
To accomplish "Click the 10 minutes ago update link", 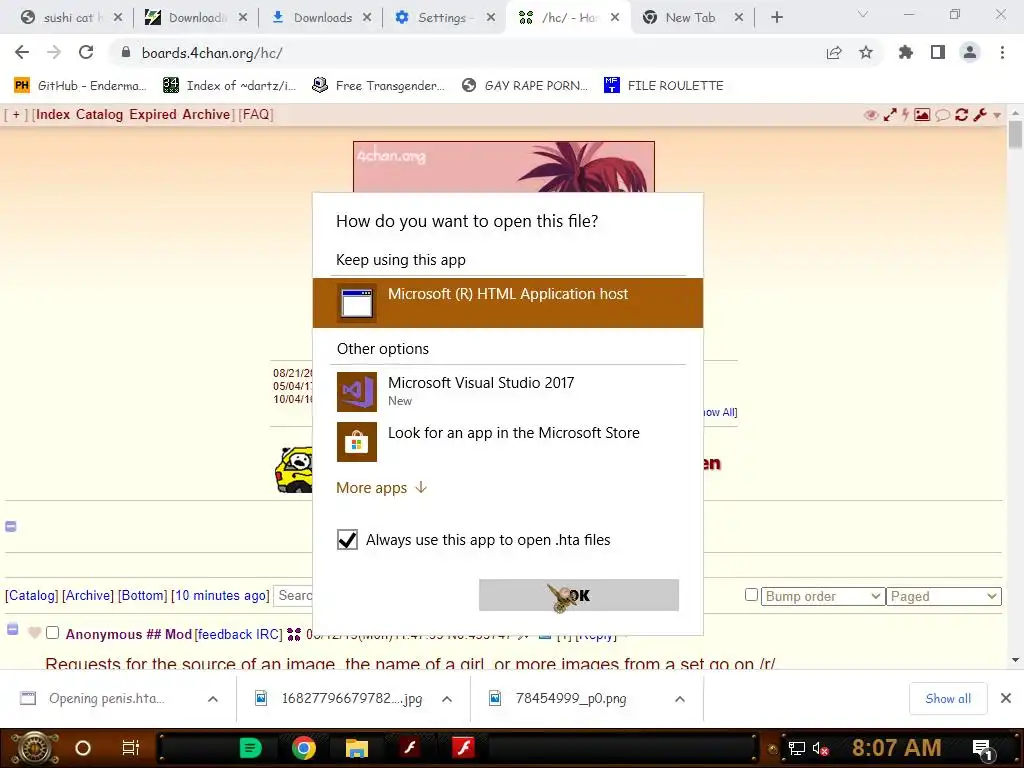I will point(221,596).
